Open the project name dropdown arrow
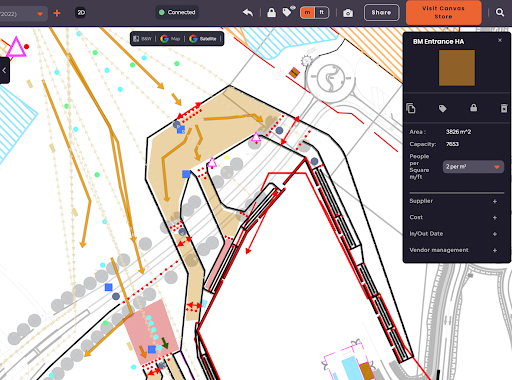Screen dimensions: 512x380 [x=40, y=14]
